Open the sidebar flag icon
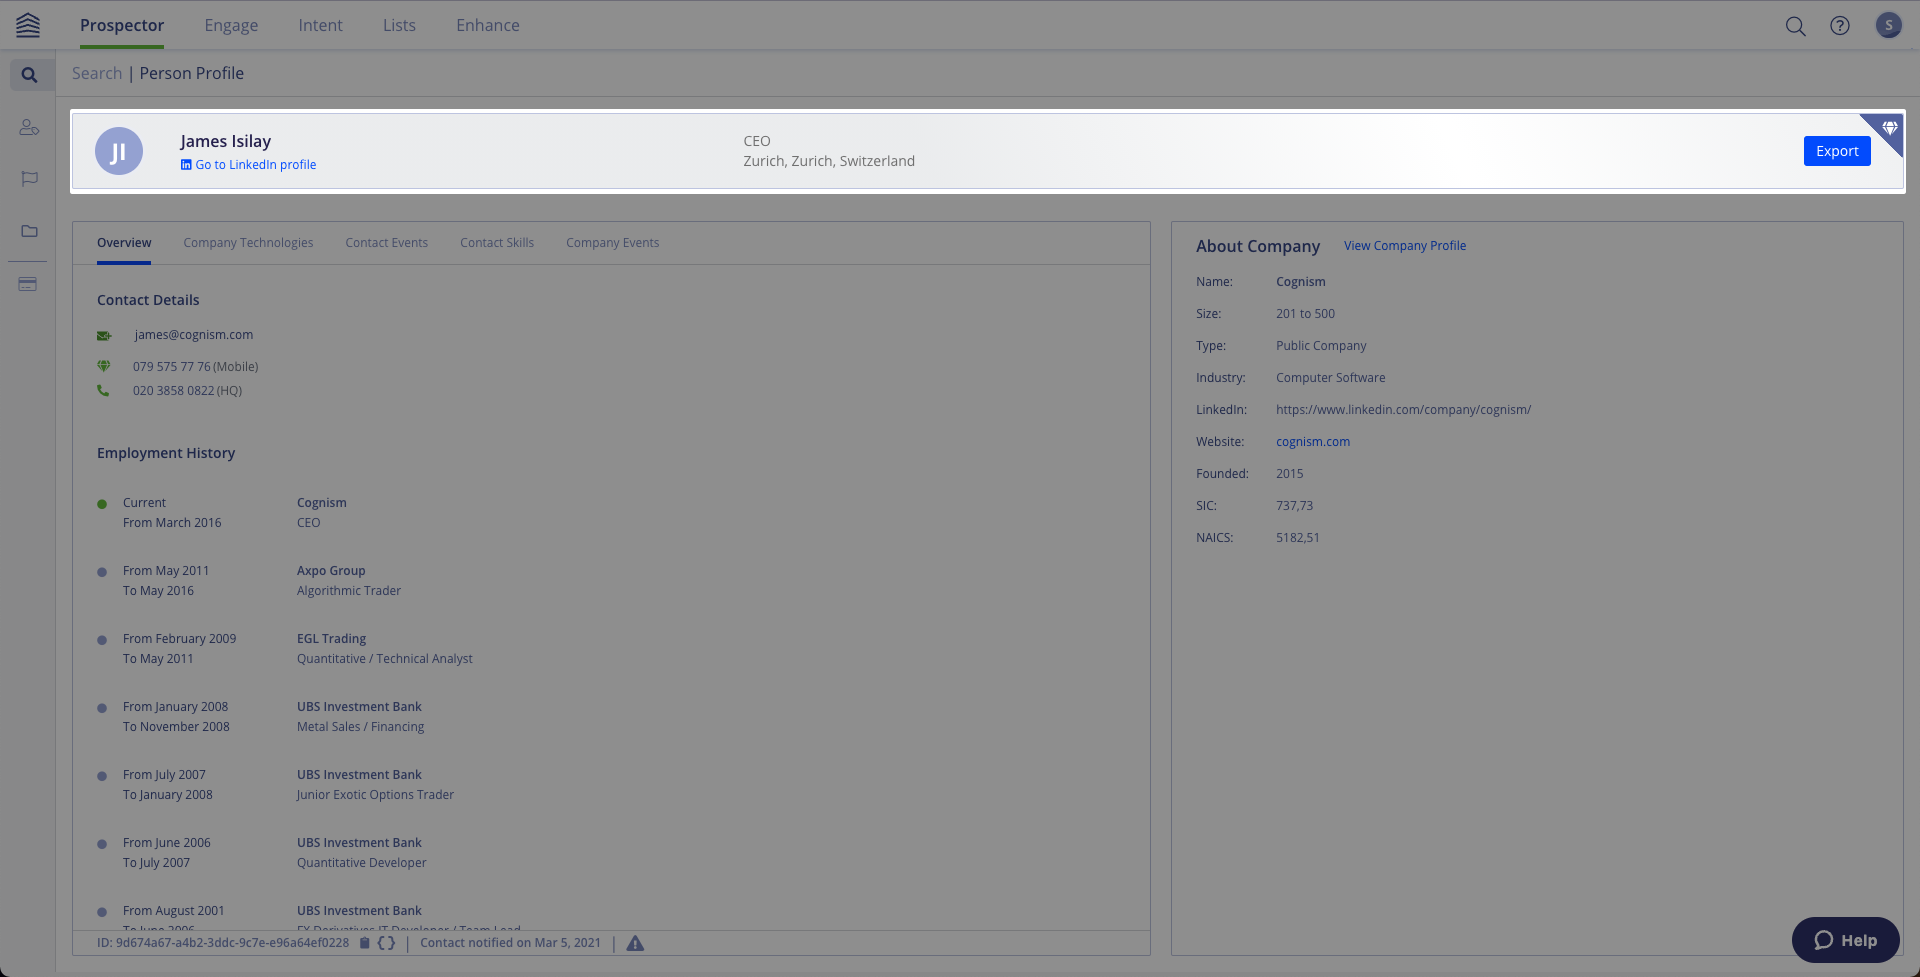This screenshot has width=1920, height=977. tap(29, 179)
